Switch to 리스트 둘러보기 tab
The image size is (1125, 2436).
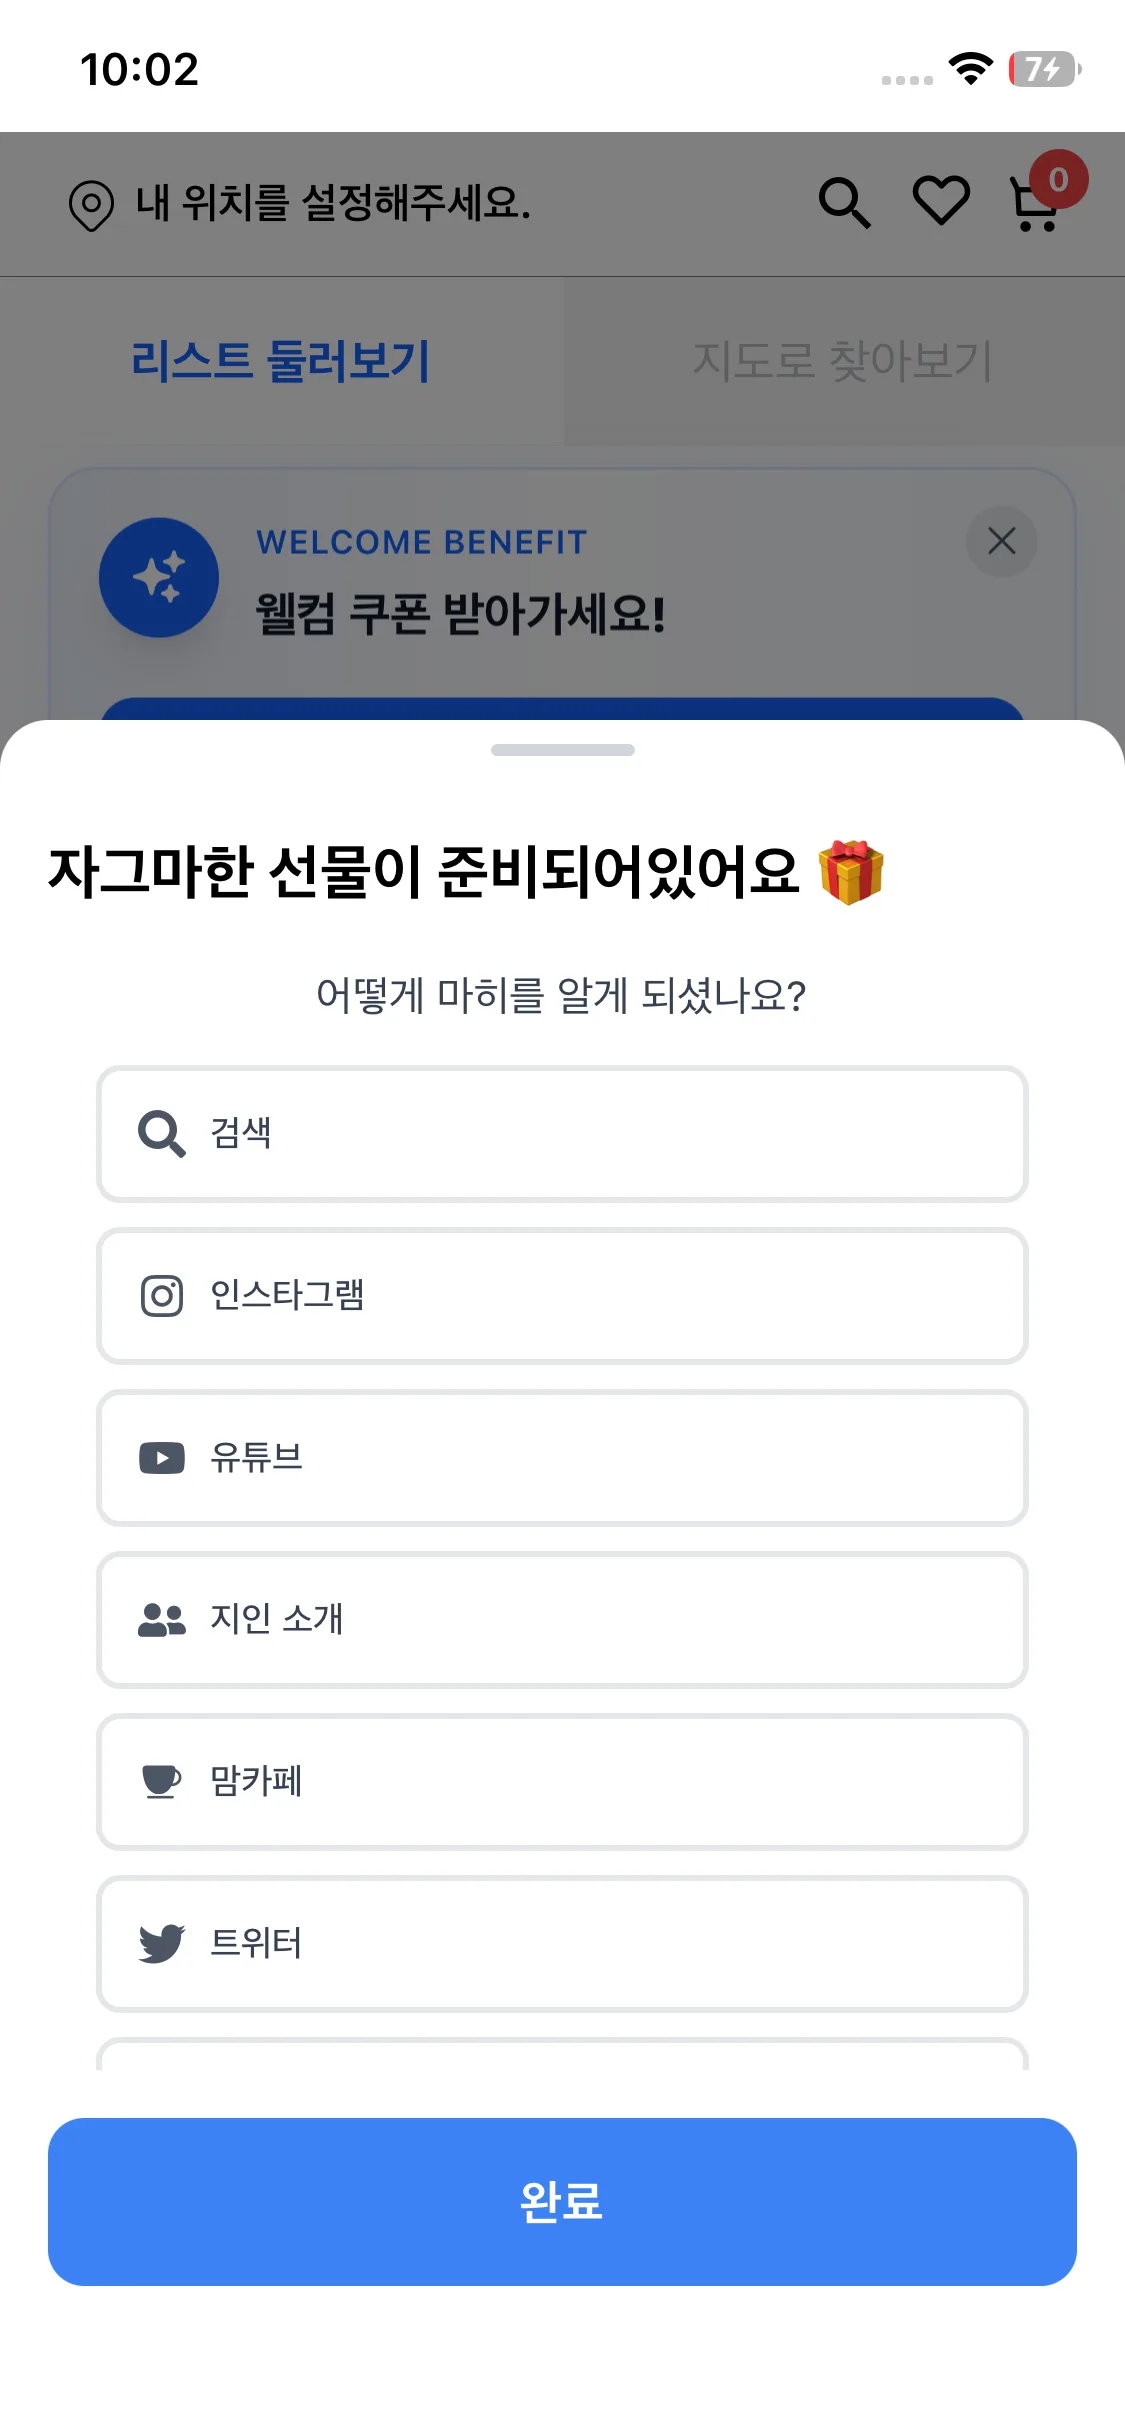point(281,361)
